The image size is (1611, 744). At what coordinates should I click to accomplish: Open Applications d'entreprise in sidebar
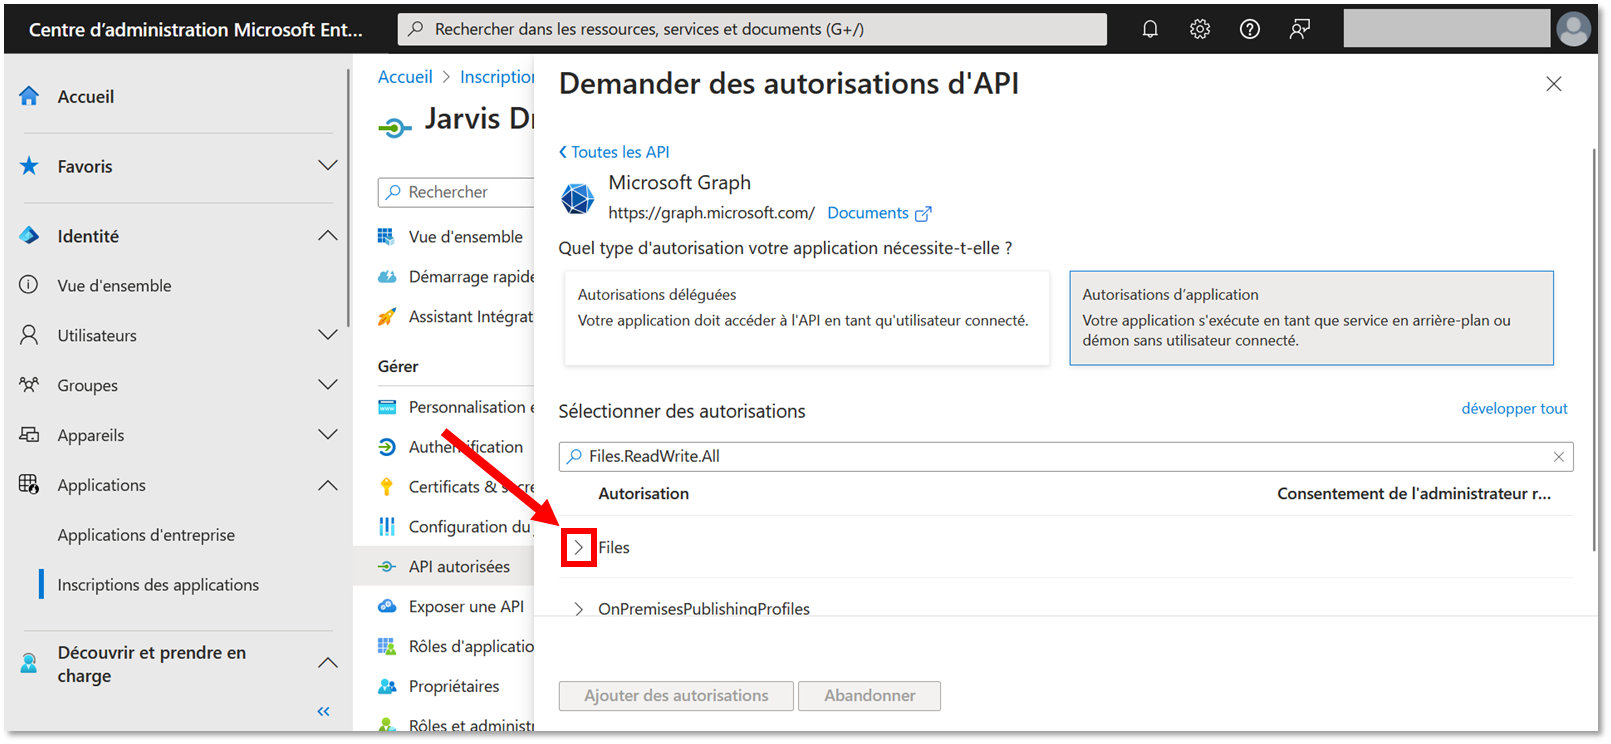pyautogui.click(x=146, y=535)
